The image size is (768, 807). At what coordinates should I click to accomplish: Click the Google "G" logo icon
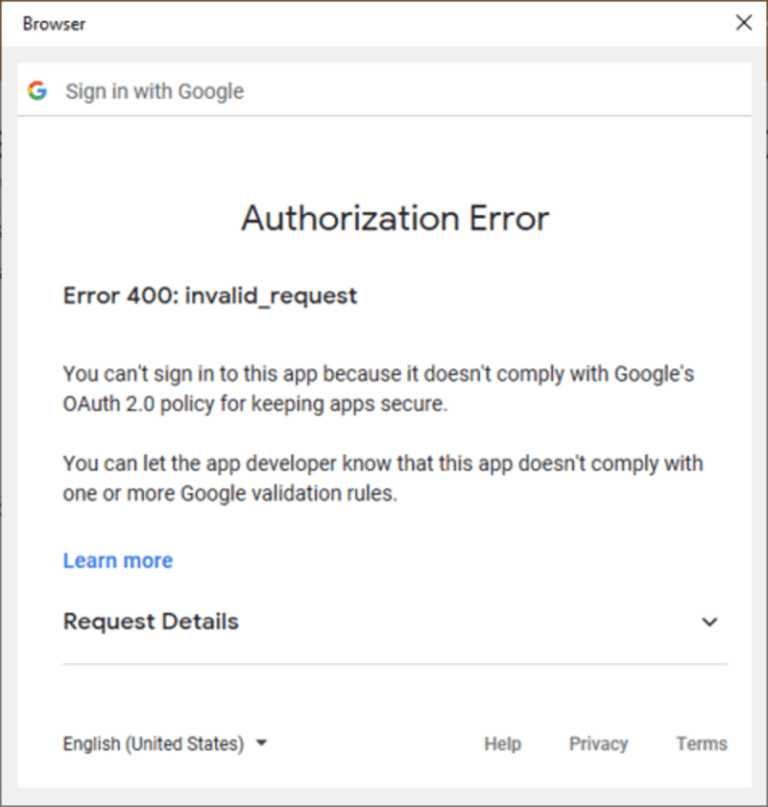(x=37, y=91)
